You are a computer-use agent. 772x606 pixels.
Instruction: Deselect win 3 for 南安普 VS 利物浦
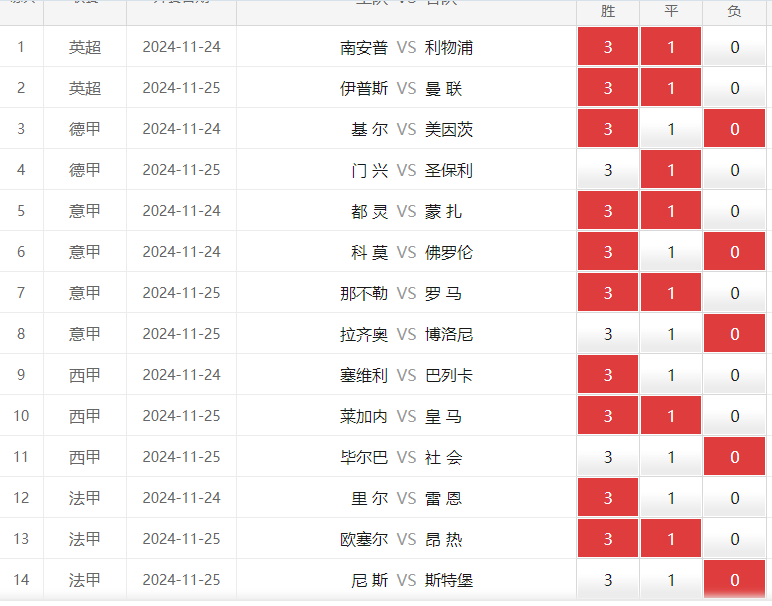tap(608, 46)
